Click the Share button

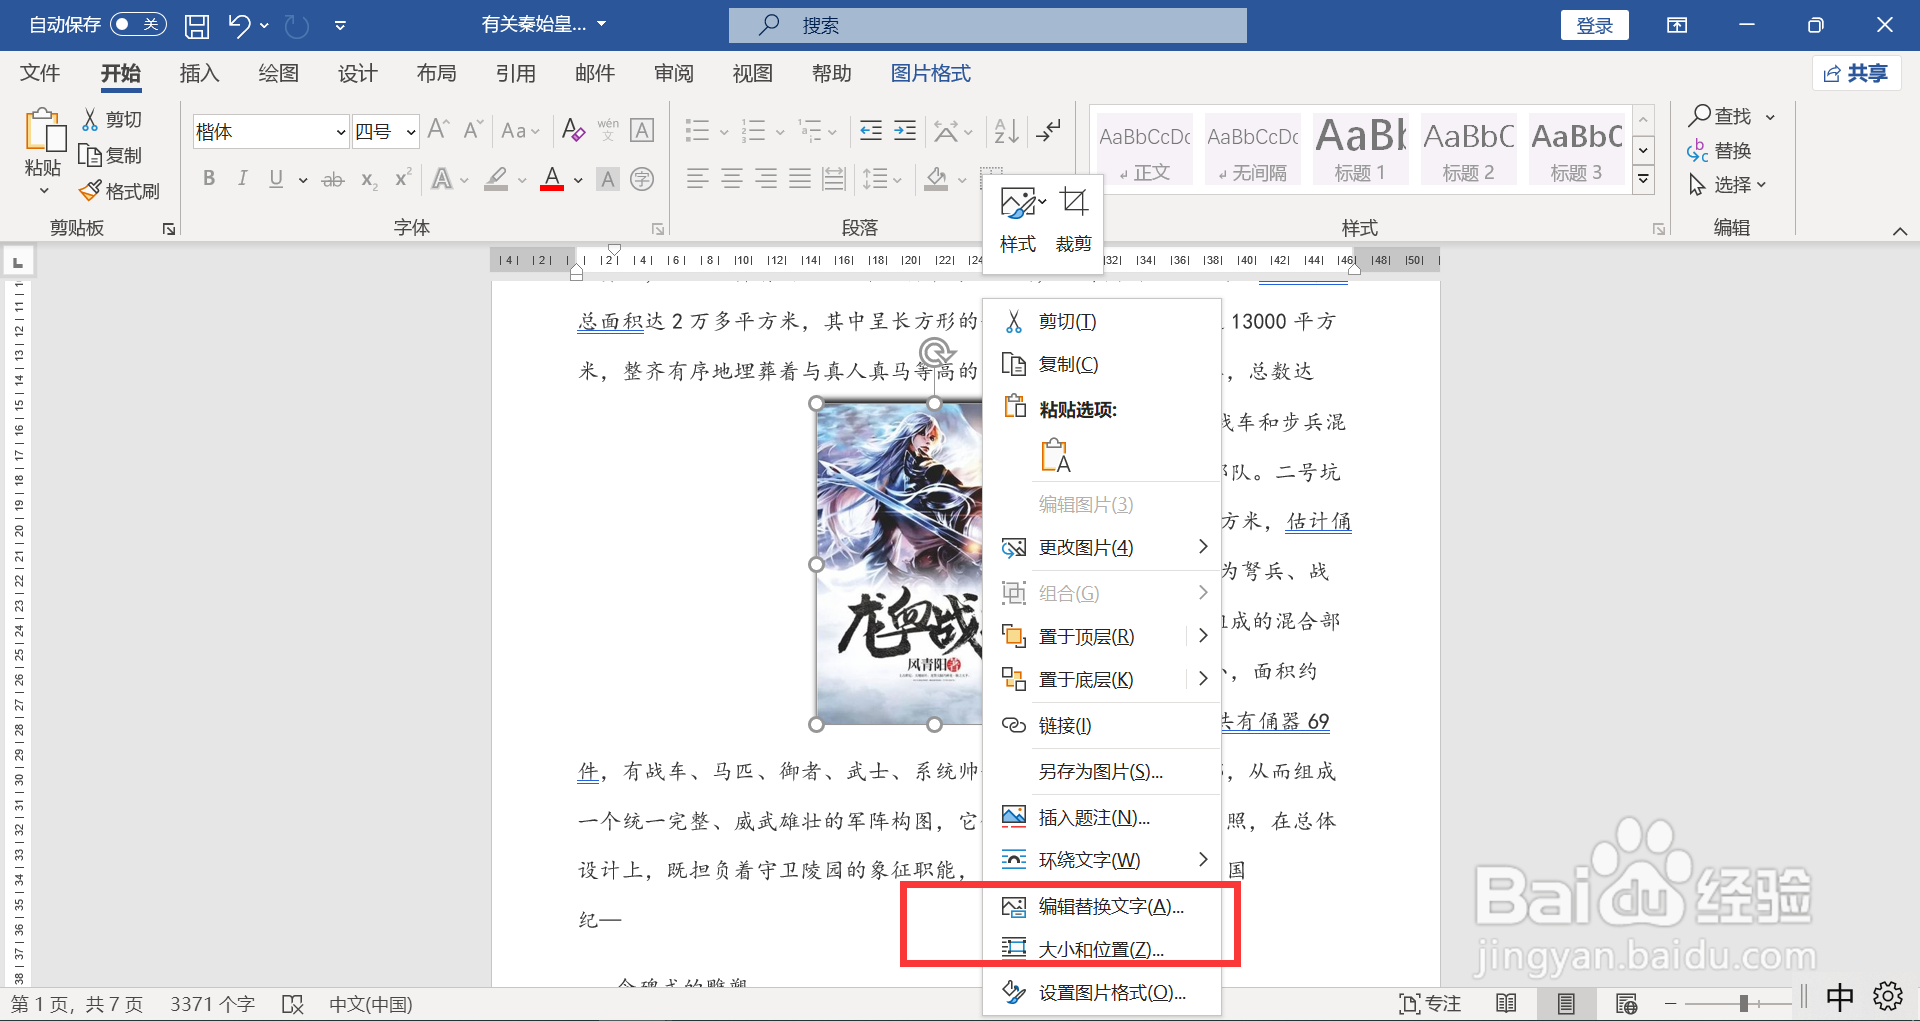coord(1856,73)
